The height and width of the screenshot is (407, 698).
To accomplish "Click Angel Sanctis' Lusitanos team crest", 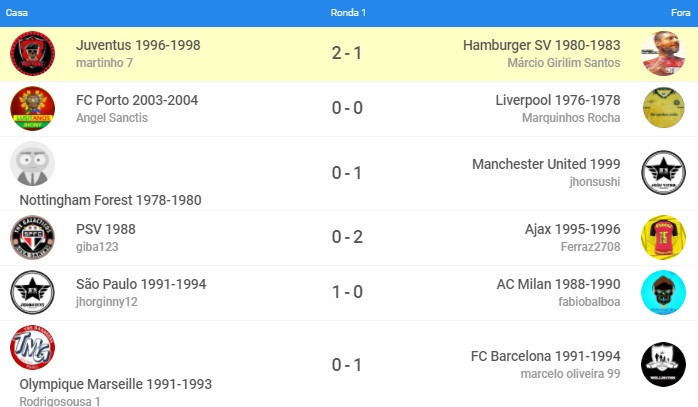I will [32, 108].
